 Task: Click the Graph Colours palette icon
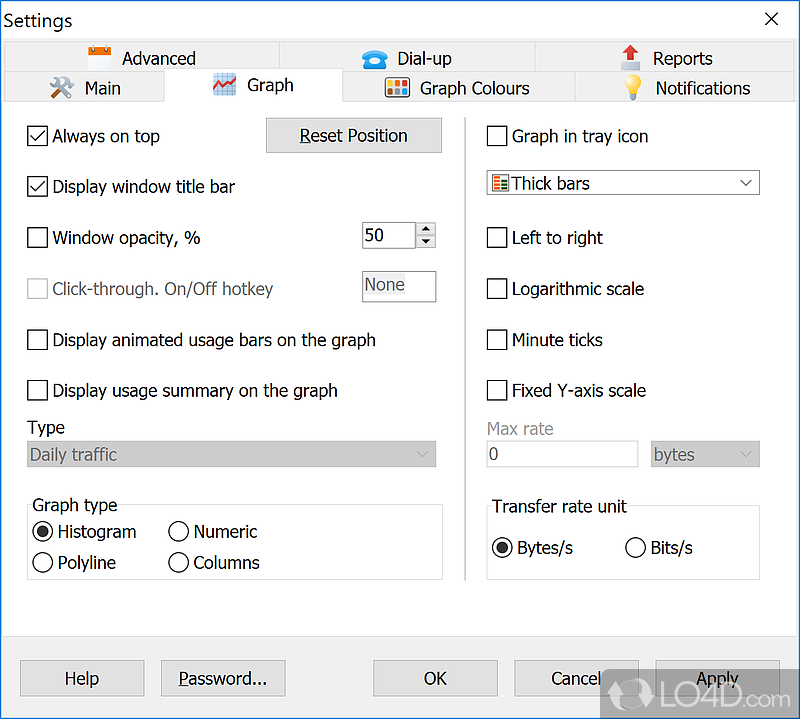click(x=398, y=87)
